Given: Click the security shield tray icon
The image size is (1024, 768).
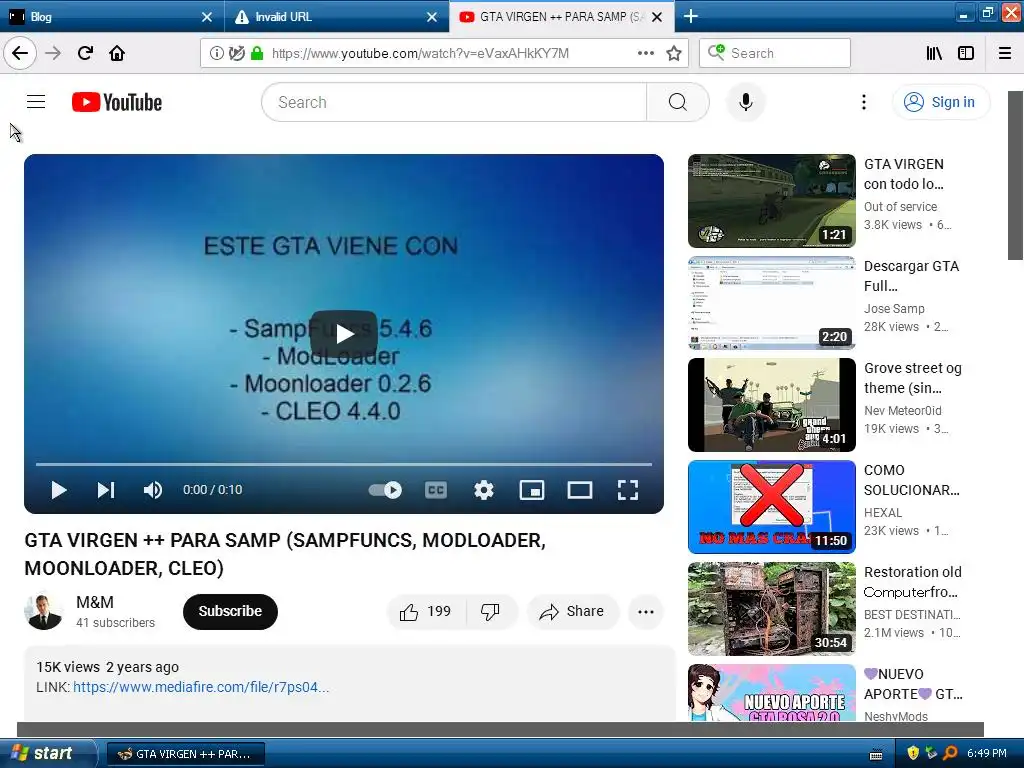Looking at the screenshot, I should (913, 753).
